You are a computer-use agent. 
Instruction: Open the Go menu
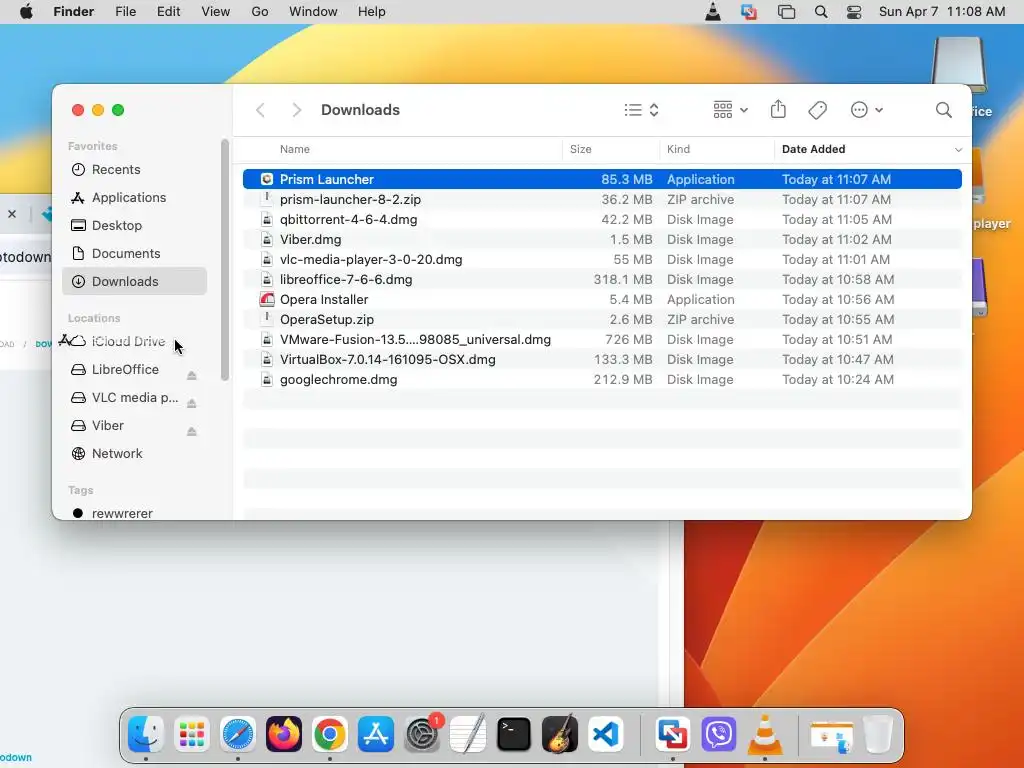[260, 12]
